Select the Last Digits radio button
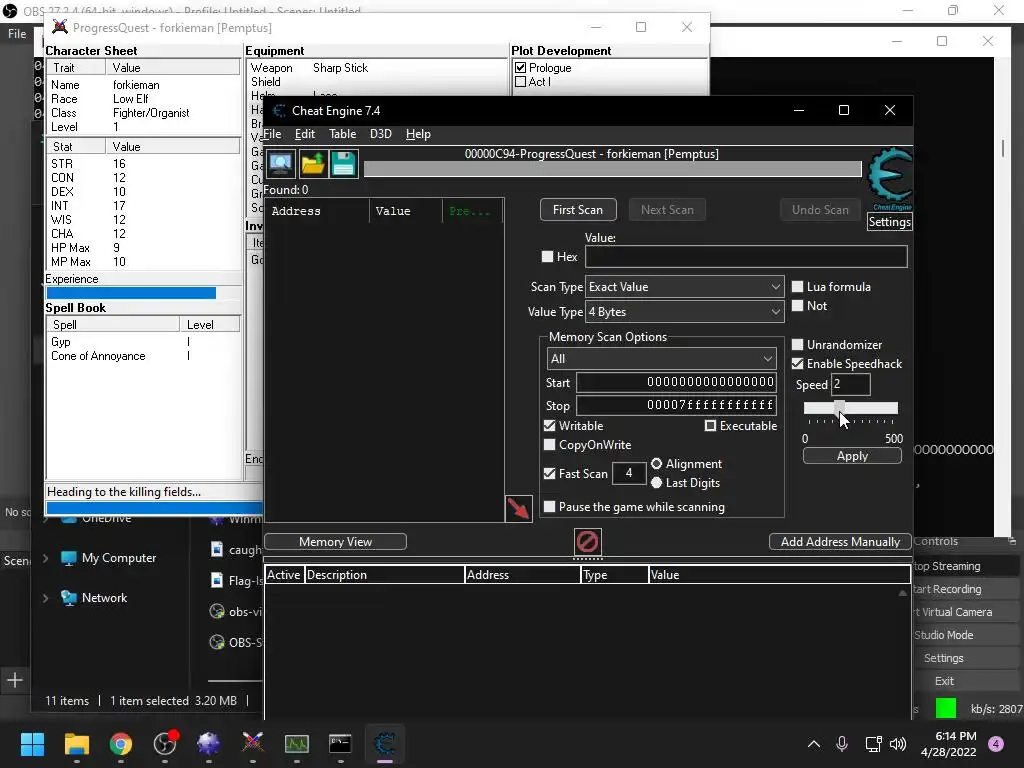The height and width of the screenshot is (768, 1024). [656, 483]
